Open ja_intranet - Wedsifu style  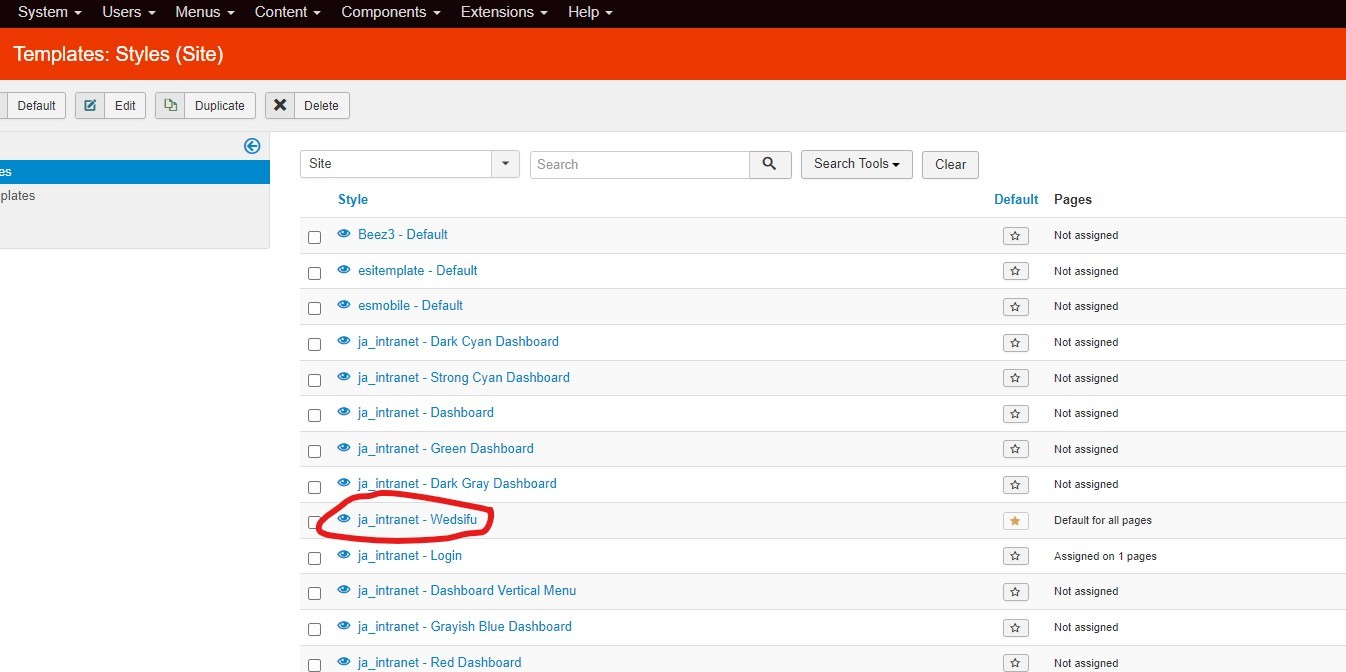coord(417,519)
